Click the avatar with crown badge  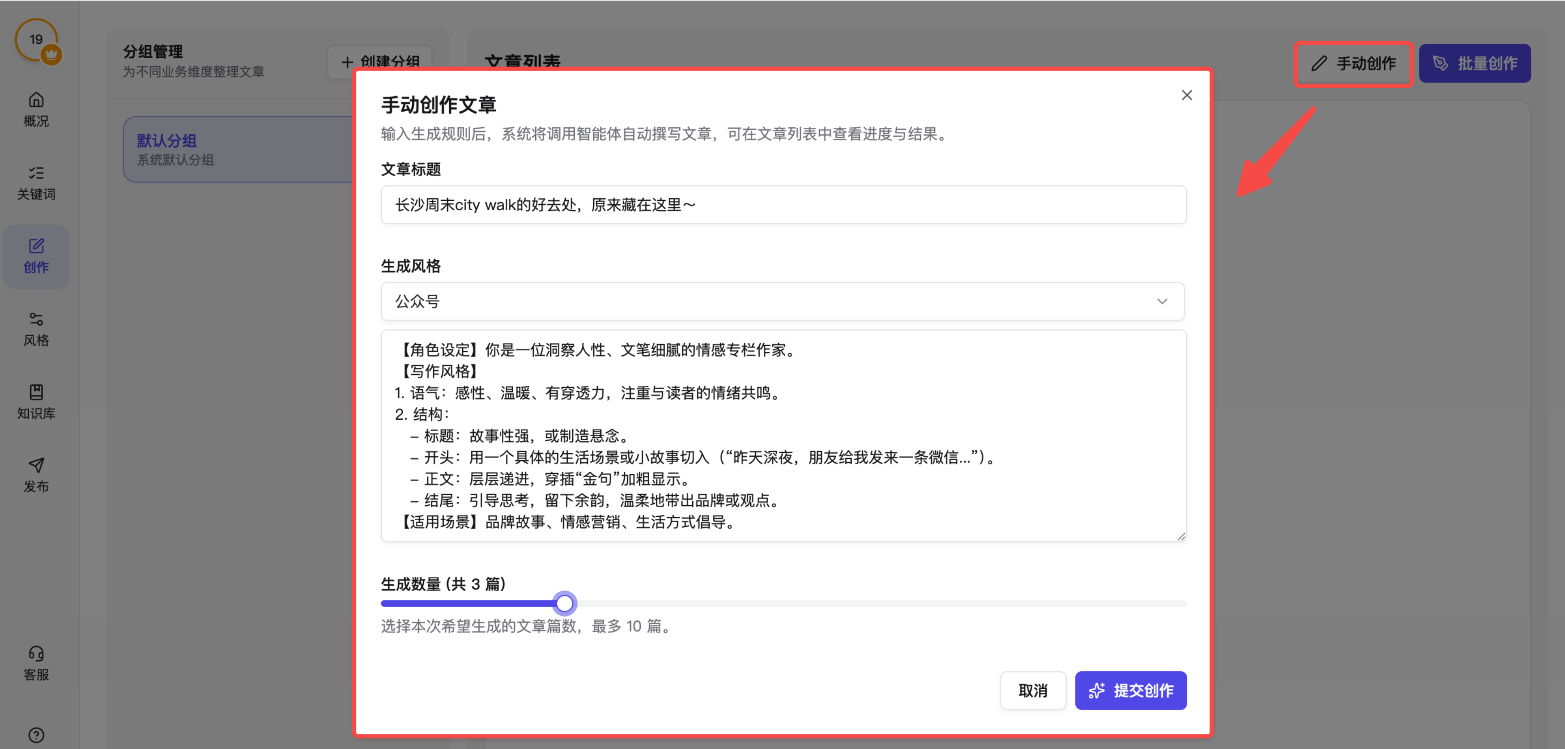(x=37, y=41)
